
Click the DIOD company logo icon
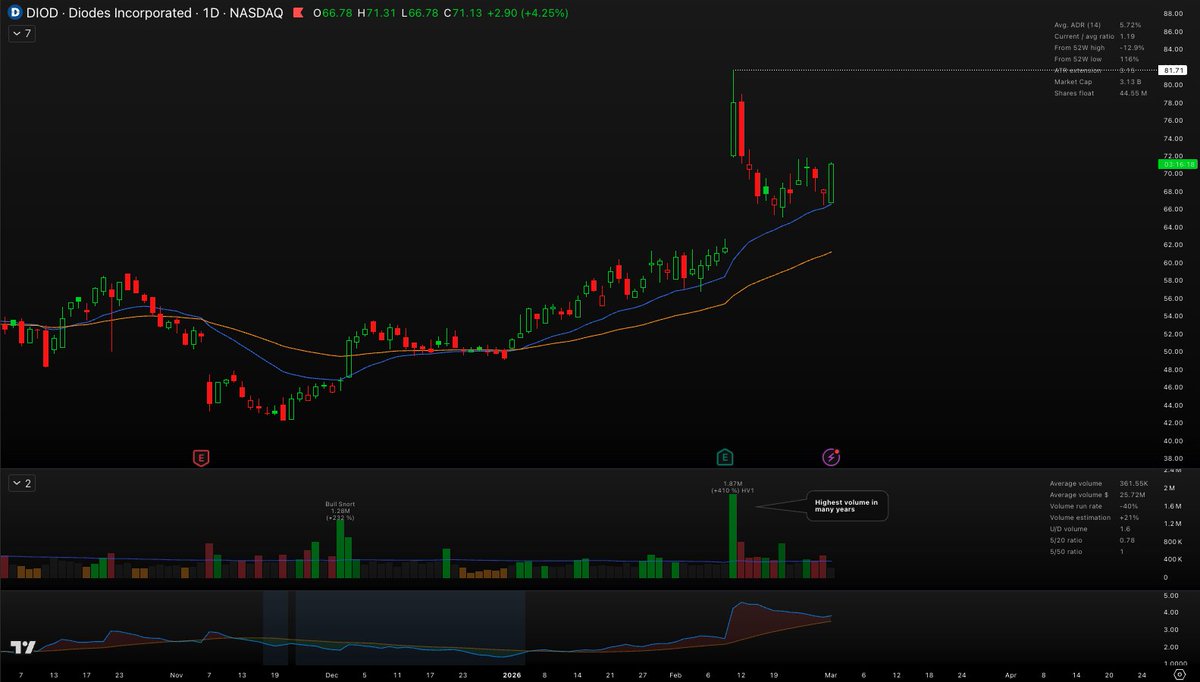click(x=12, y=14)
